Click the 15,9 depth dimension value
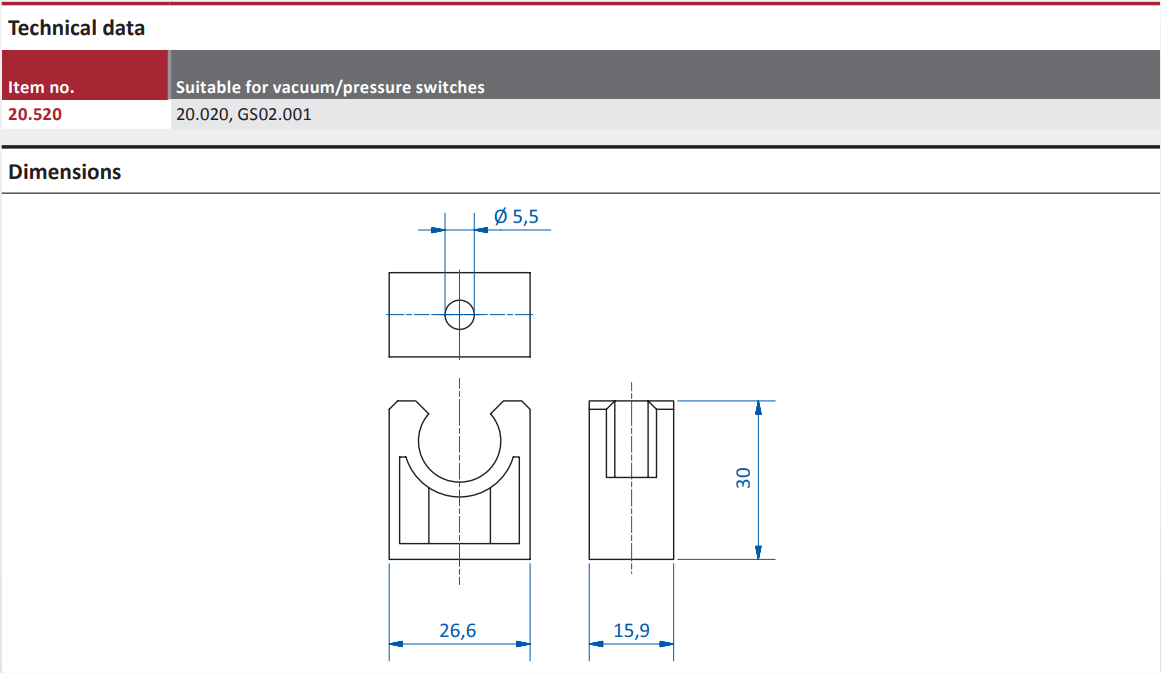The width and height of the screenshot is (1161, 673). [x=632, y=630]
